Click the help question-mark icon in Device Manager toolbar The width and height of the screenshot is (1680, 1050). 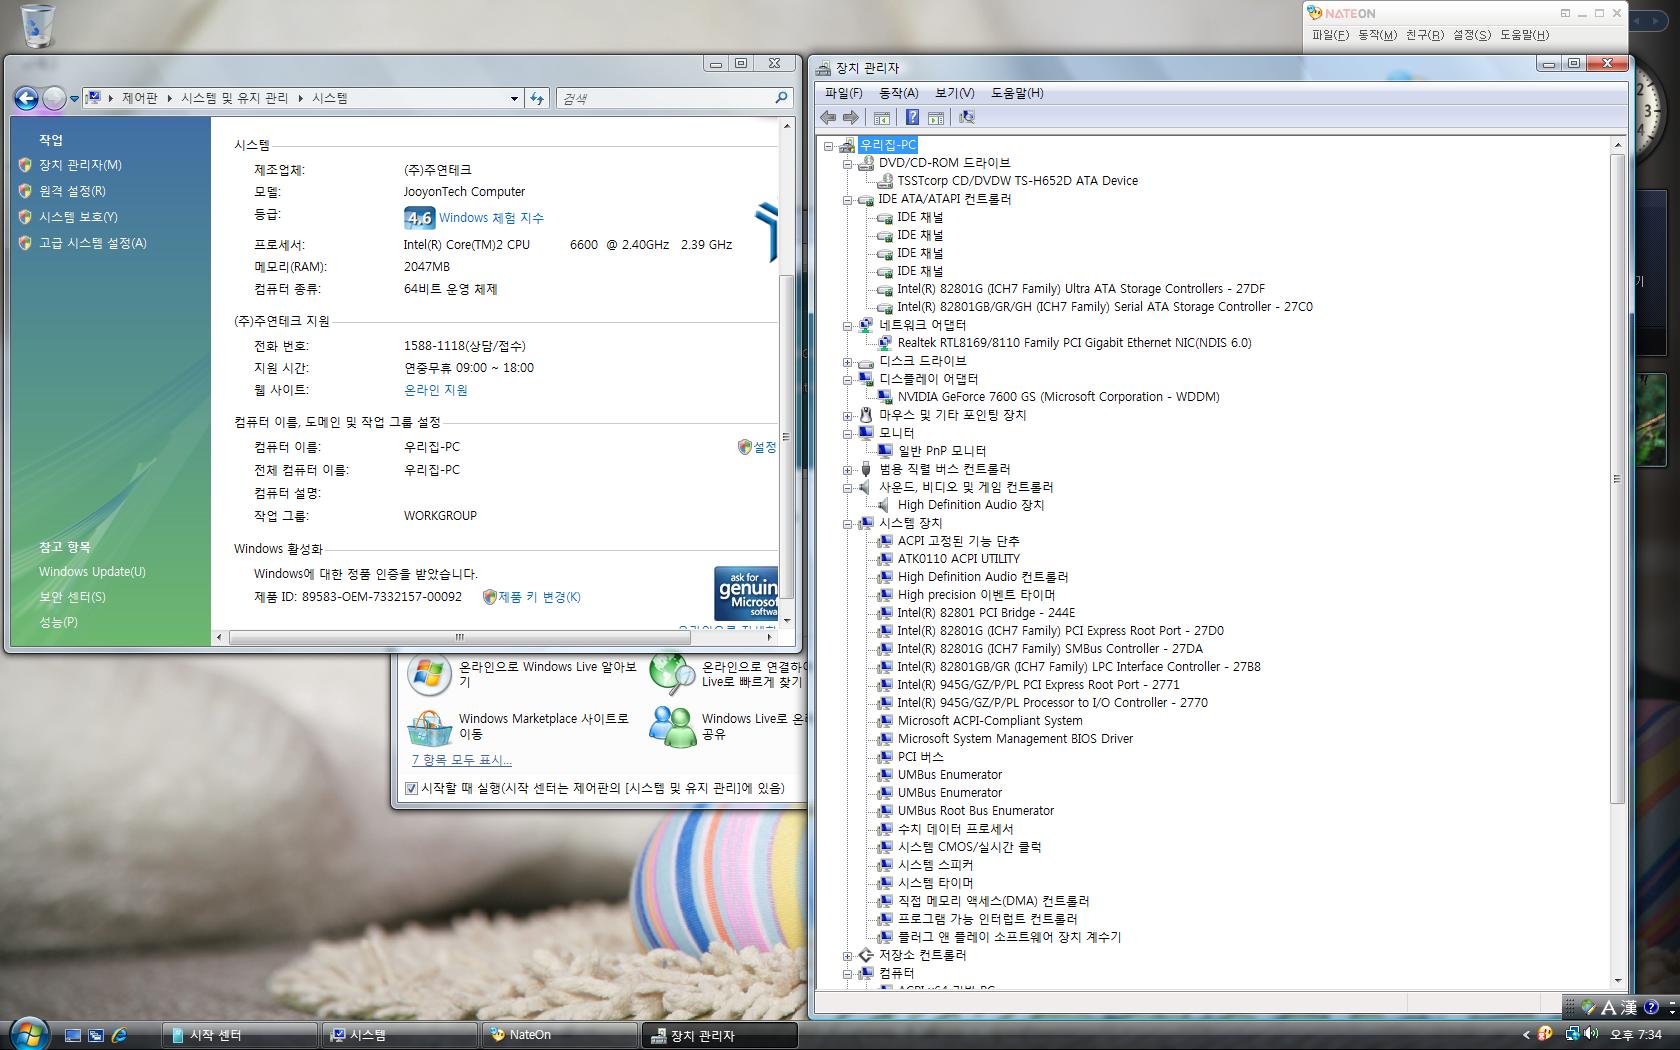[912, 117]
